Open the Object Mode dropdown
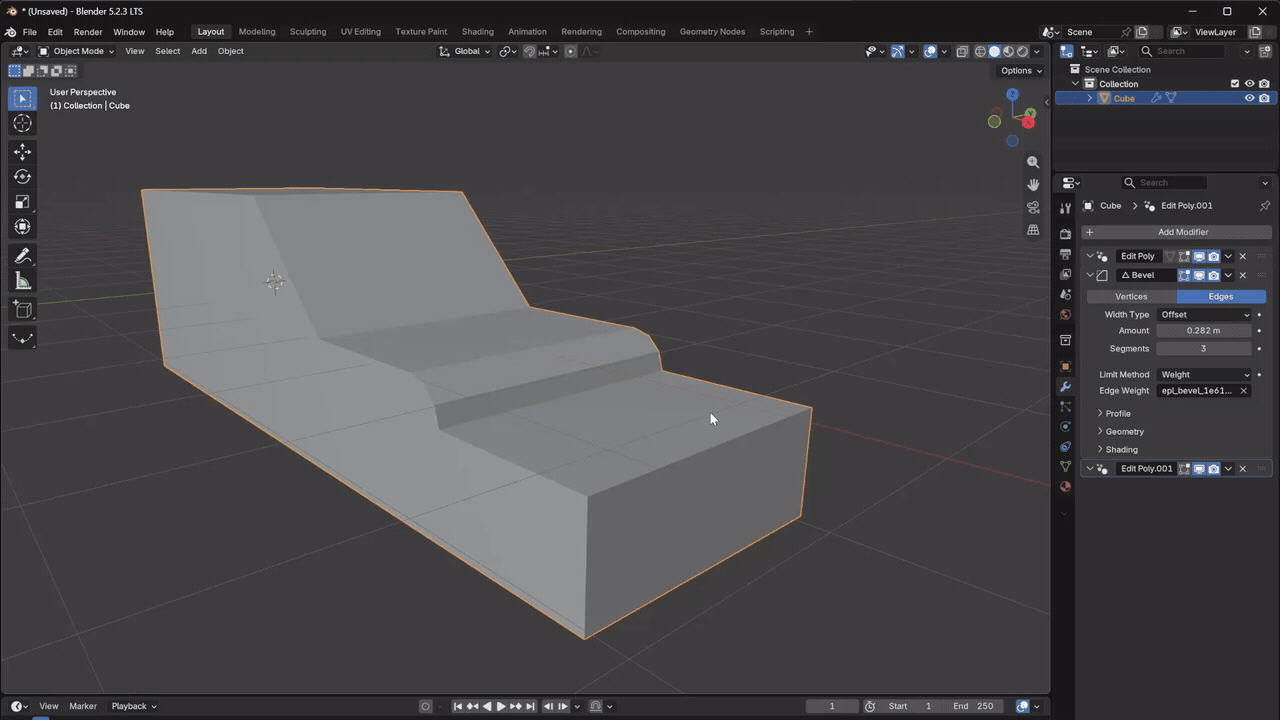1280x720 pixels. (76, 51)
